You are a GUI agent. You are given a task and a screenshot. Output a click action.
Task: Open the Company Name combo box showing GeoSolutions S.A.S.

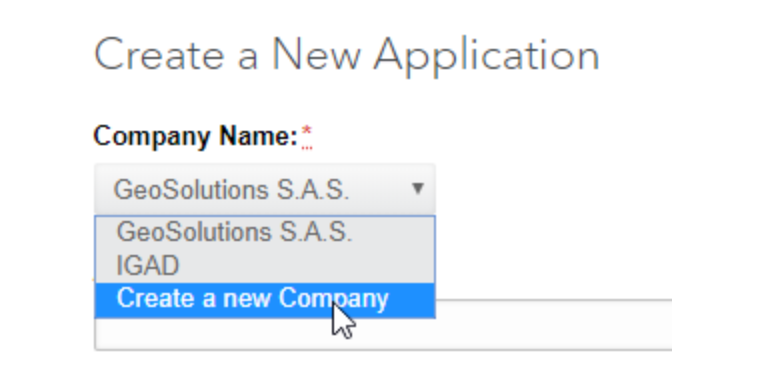(265, 189)
